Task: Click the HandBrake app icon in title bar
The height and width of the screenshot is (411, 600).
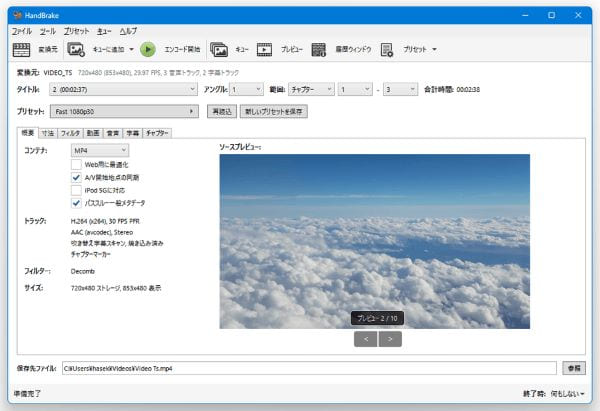Action: click(17, 15)
